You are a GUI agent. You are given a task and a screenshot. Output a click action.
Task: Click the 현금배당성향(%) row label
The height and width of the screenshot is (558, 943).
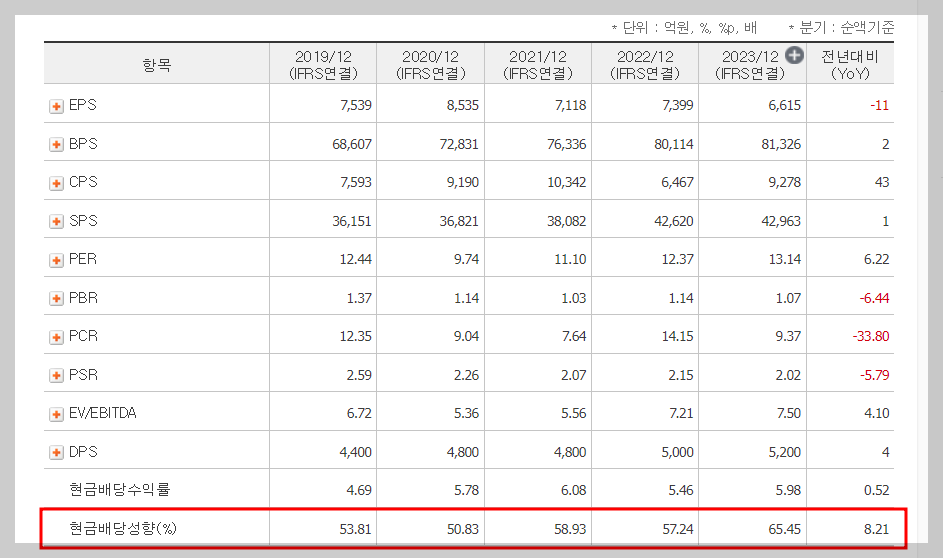[x=123, y=528]
